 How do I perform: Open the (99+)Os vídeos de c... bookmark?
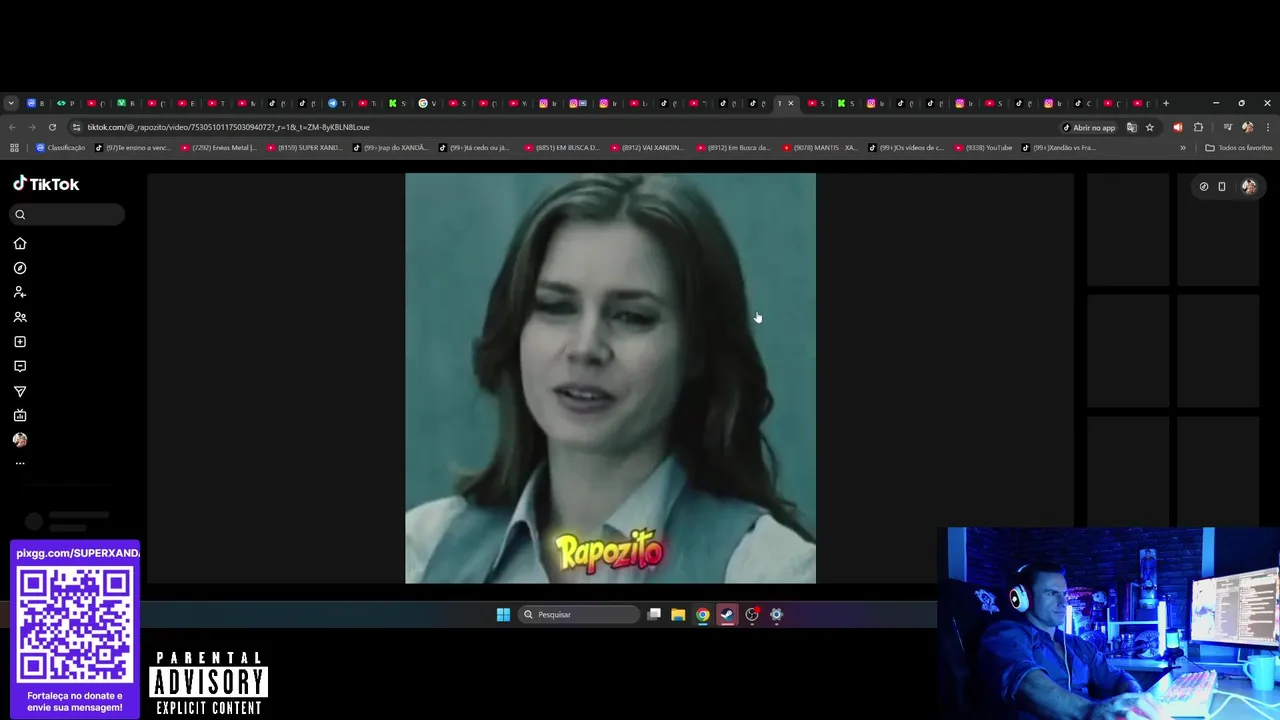coord(906,148)
